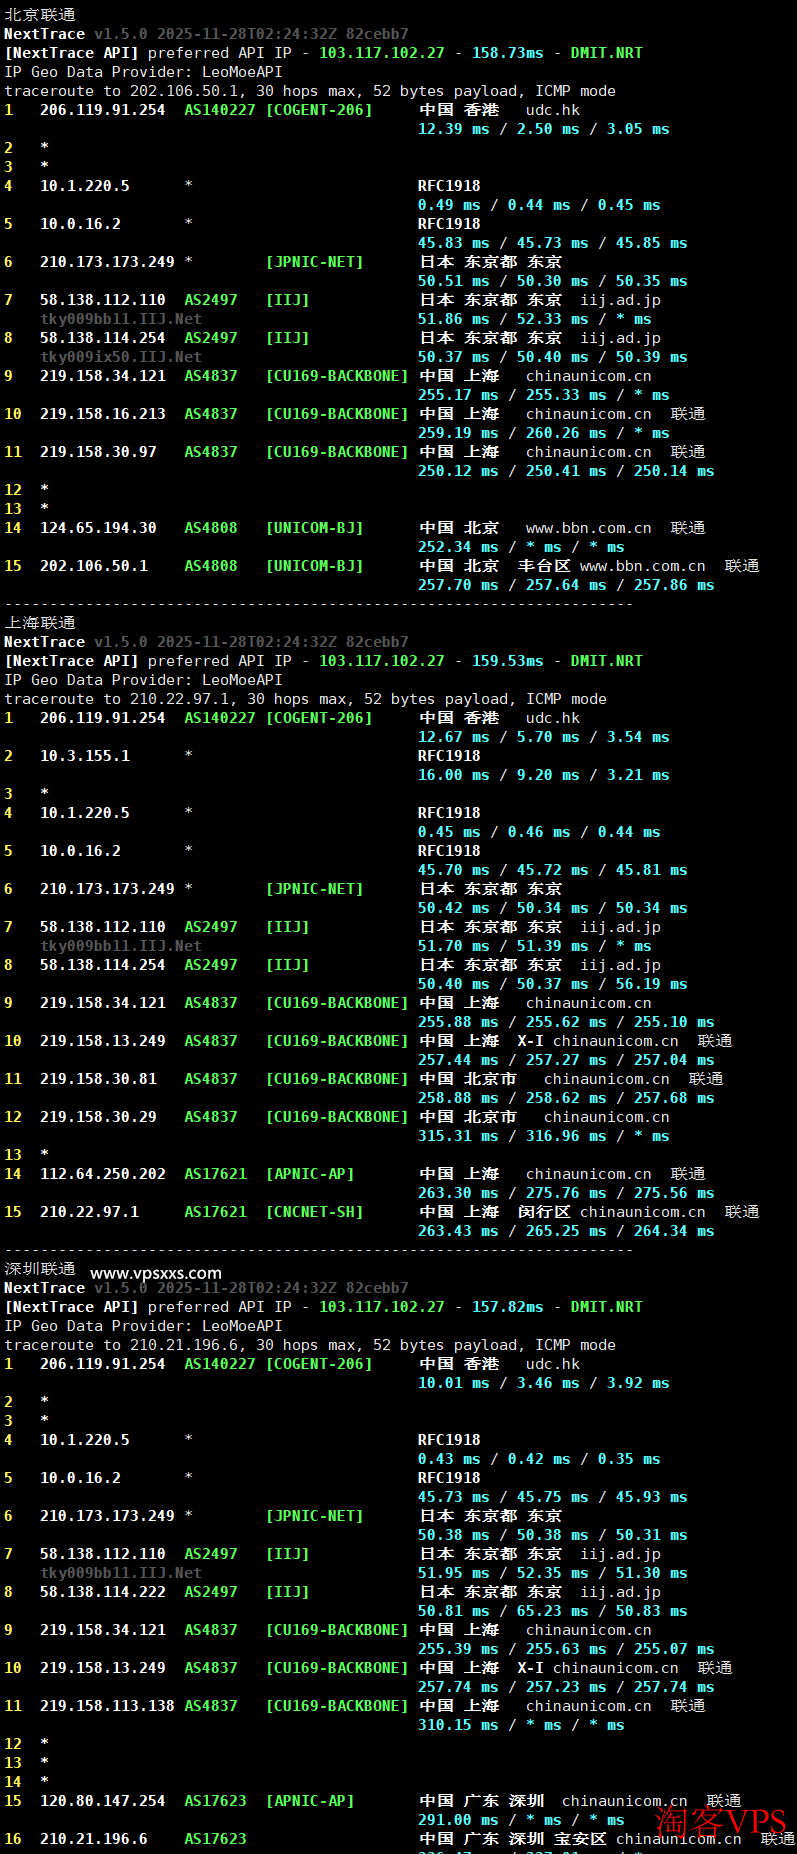Select IP address 58.138.114.222
The height and width of the screenshot is (1854, 797).
pyautogui.click(x=102, y=1592)
